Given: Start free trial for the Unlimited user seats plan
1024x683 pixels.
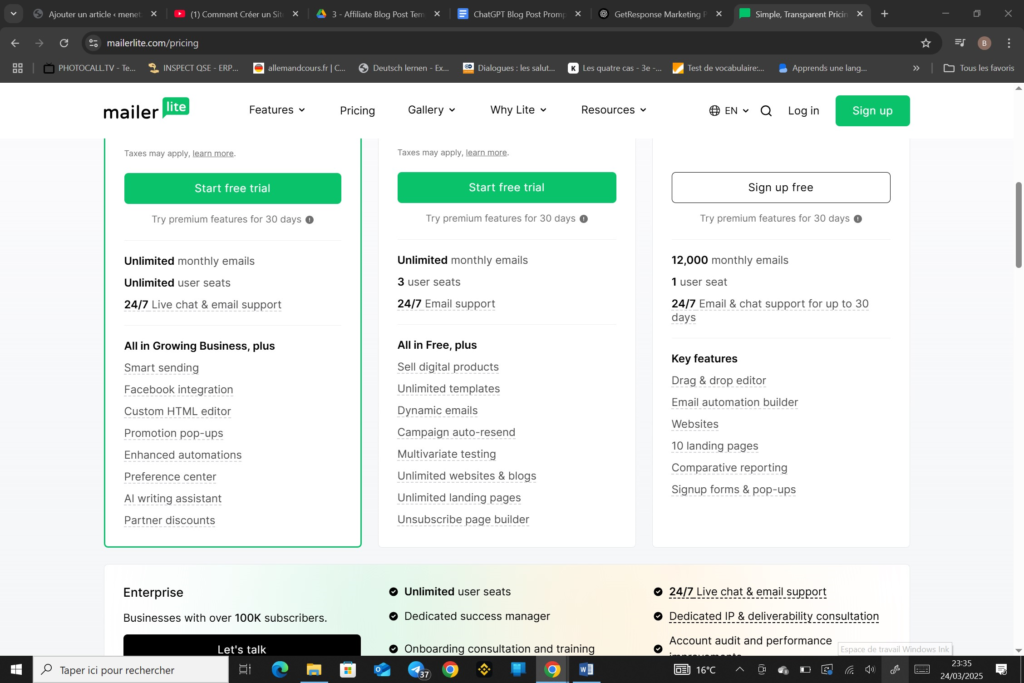Looking at the screenshot, I should pos(232,188).
